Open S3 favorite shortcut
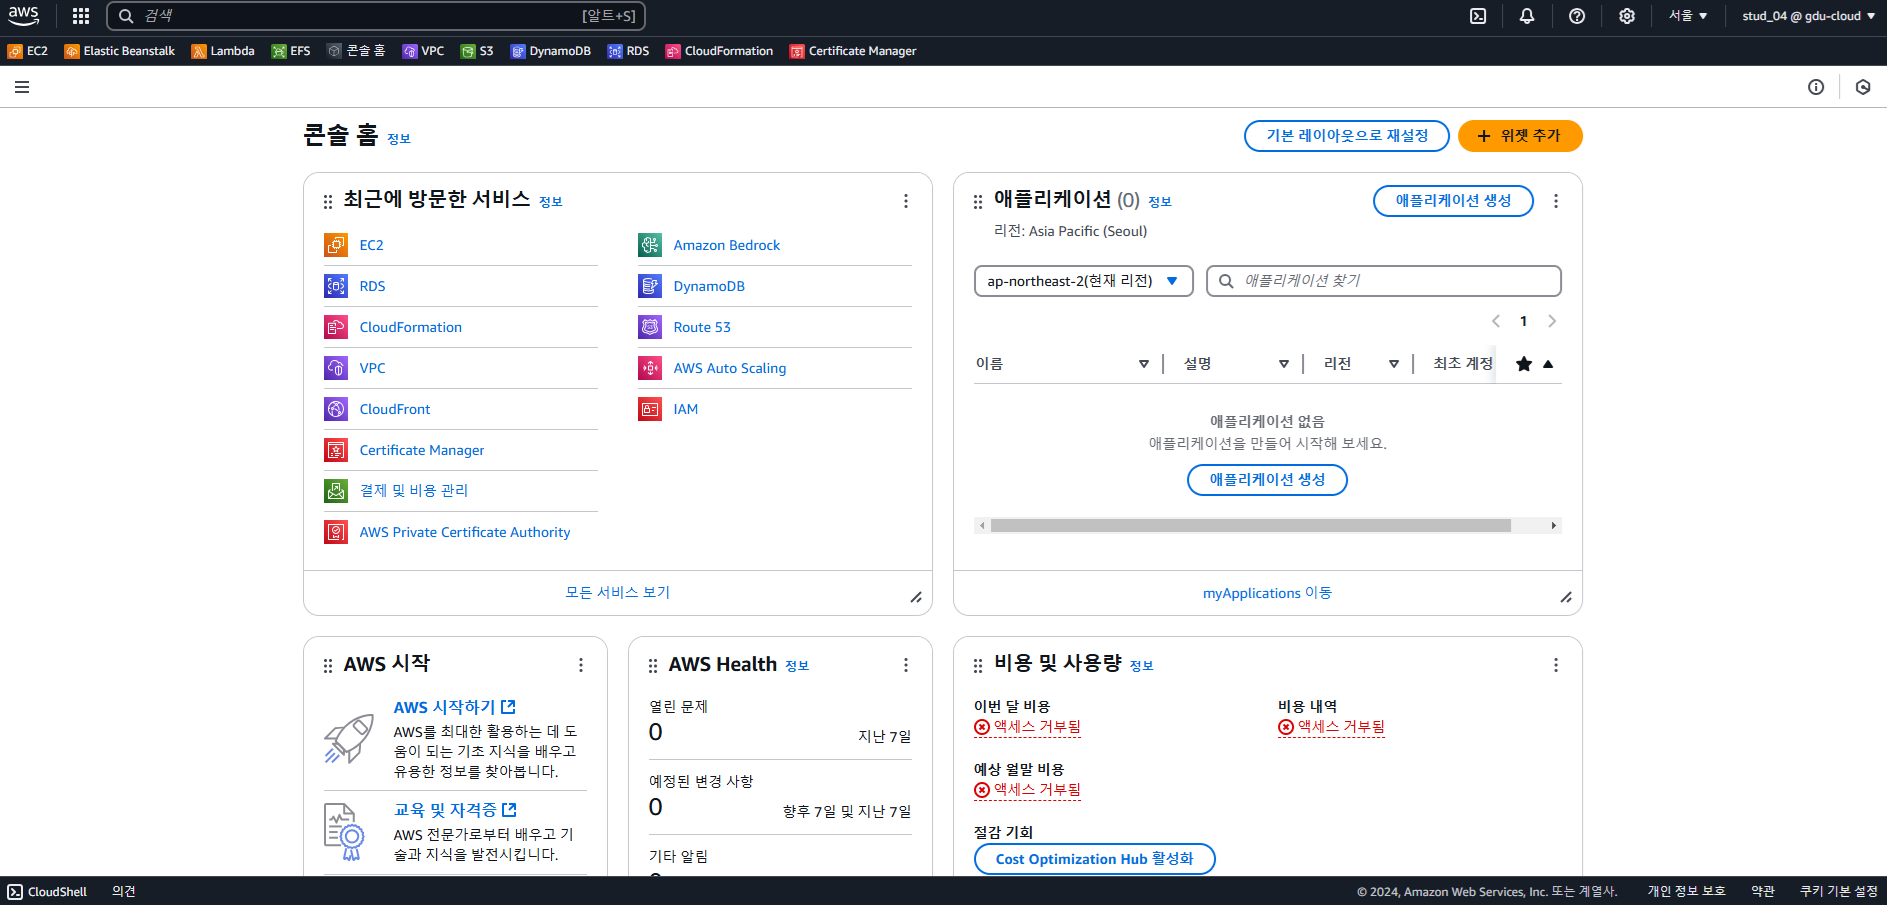The height and width of the screenshot is (905, 1887). [x=477, y=51]
